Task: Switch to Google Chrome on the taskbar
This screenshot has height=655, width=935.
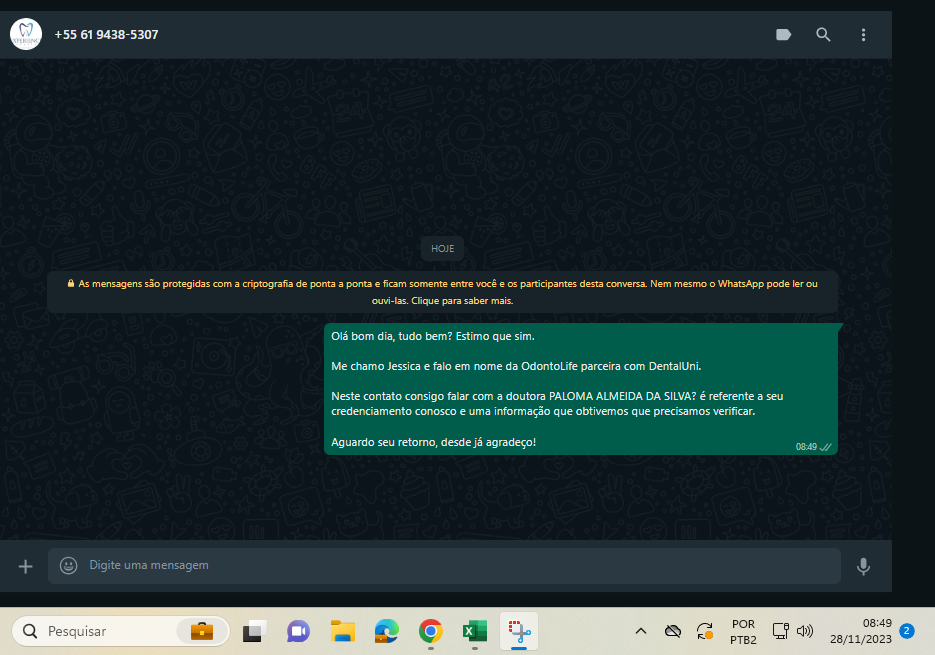Action: [431, 631]
